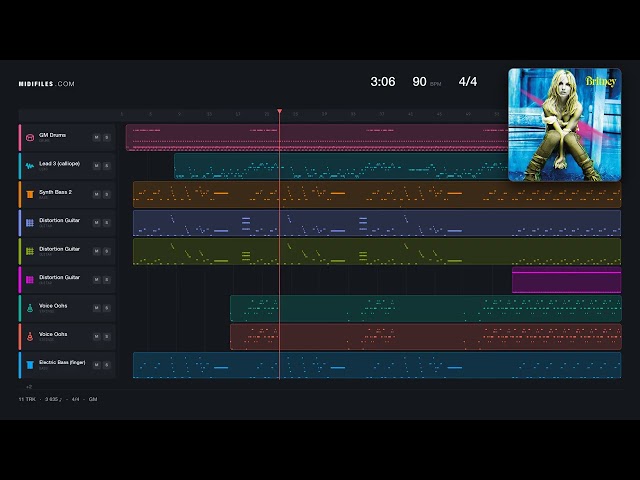The width and height of the screenshot is (640, 480).
Task: Click the short magenta Distortion Guitar clip
Action: click(567, 280)
